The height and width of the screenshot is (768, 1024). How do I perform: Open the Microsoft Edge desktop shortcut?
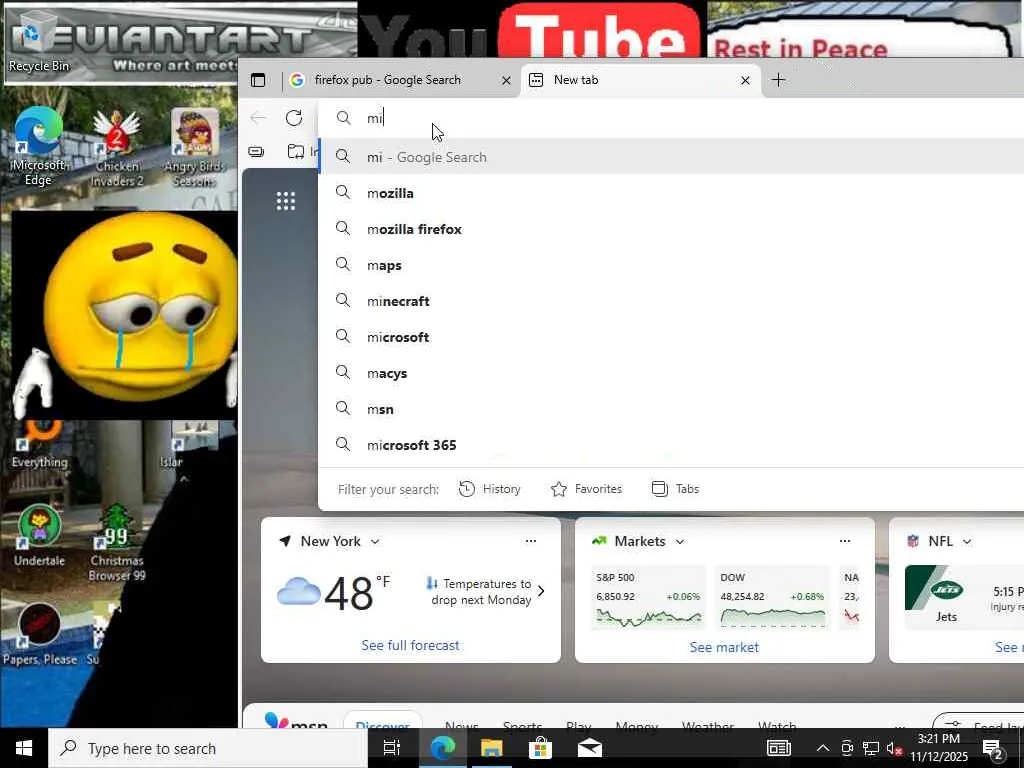coord(38,147)
